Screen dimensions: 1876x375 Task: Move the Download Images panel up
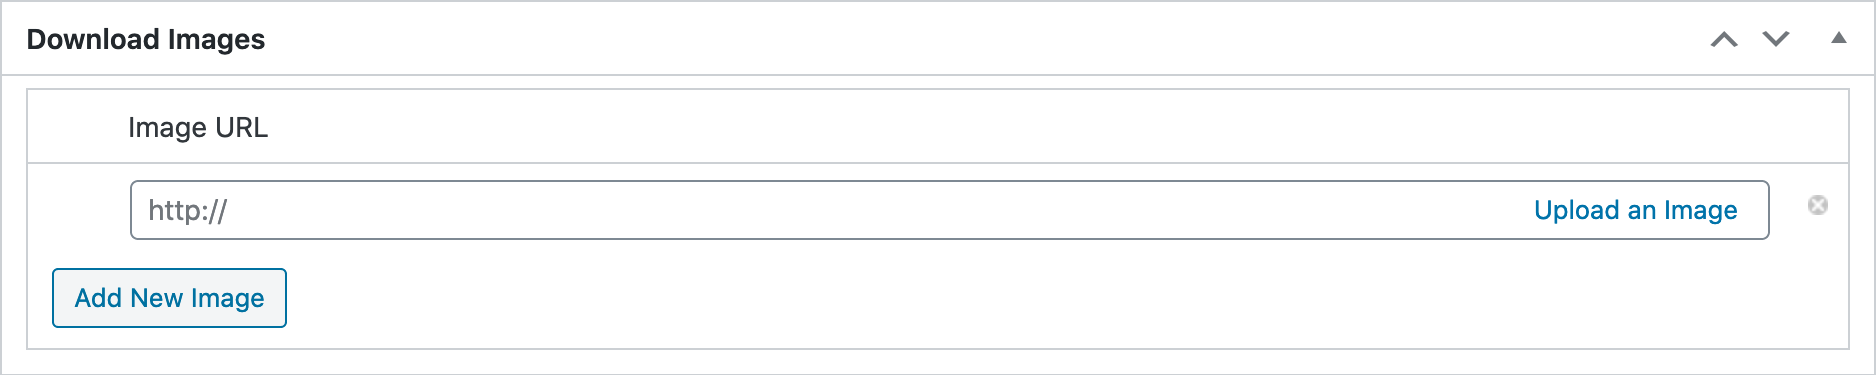(x=1724, y=39)
